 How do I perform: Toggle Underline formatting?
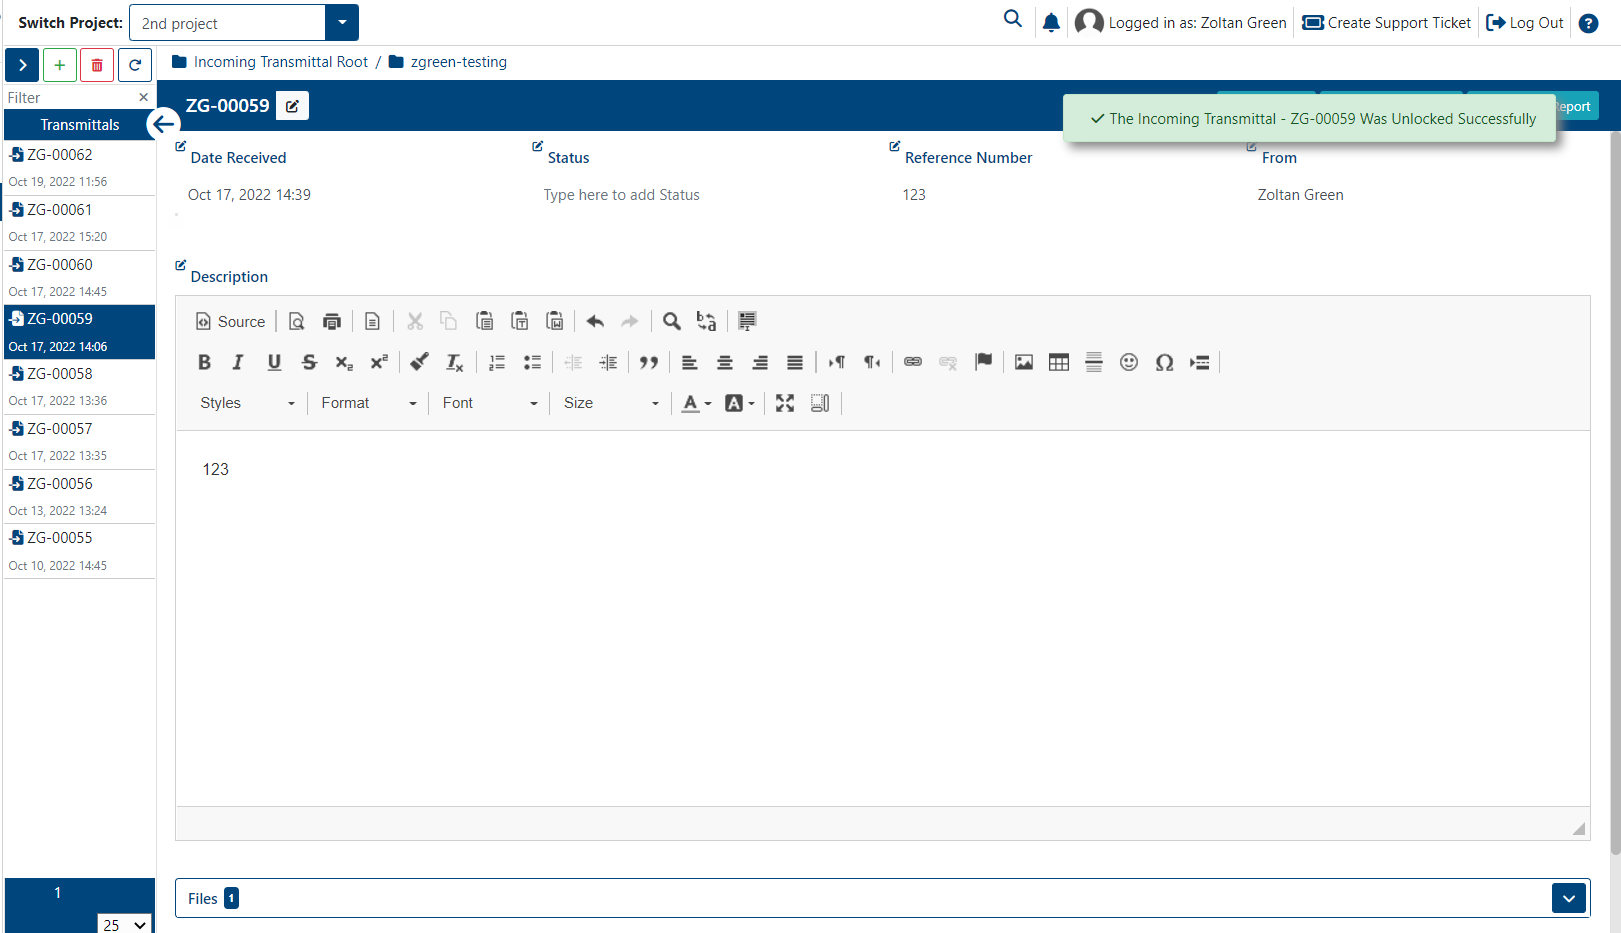274,362
